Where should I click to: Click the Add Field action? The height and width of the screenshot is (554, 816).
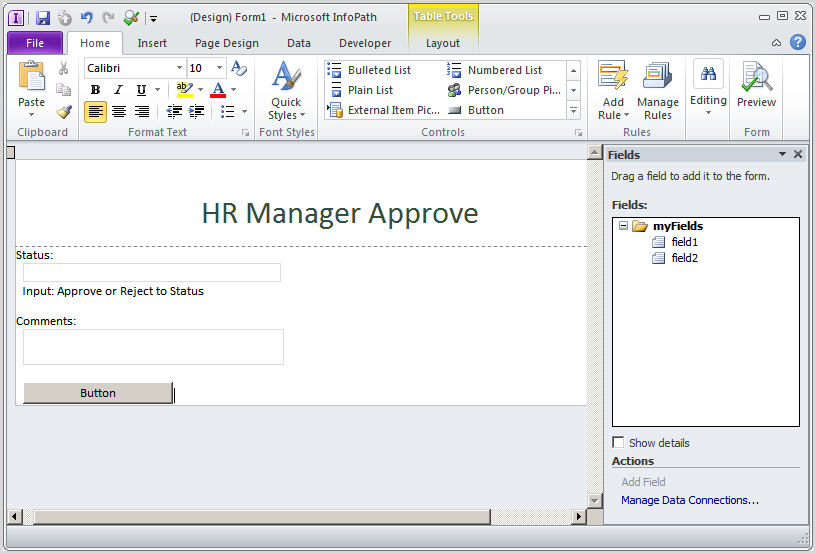point(643,482)
